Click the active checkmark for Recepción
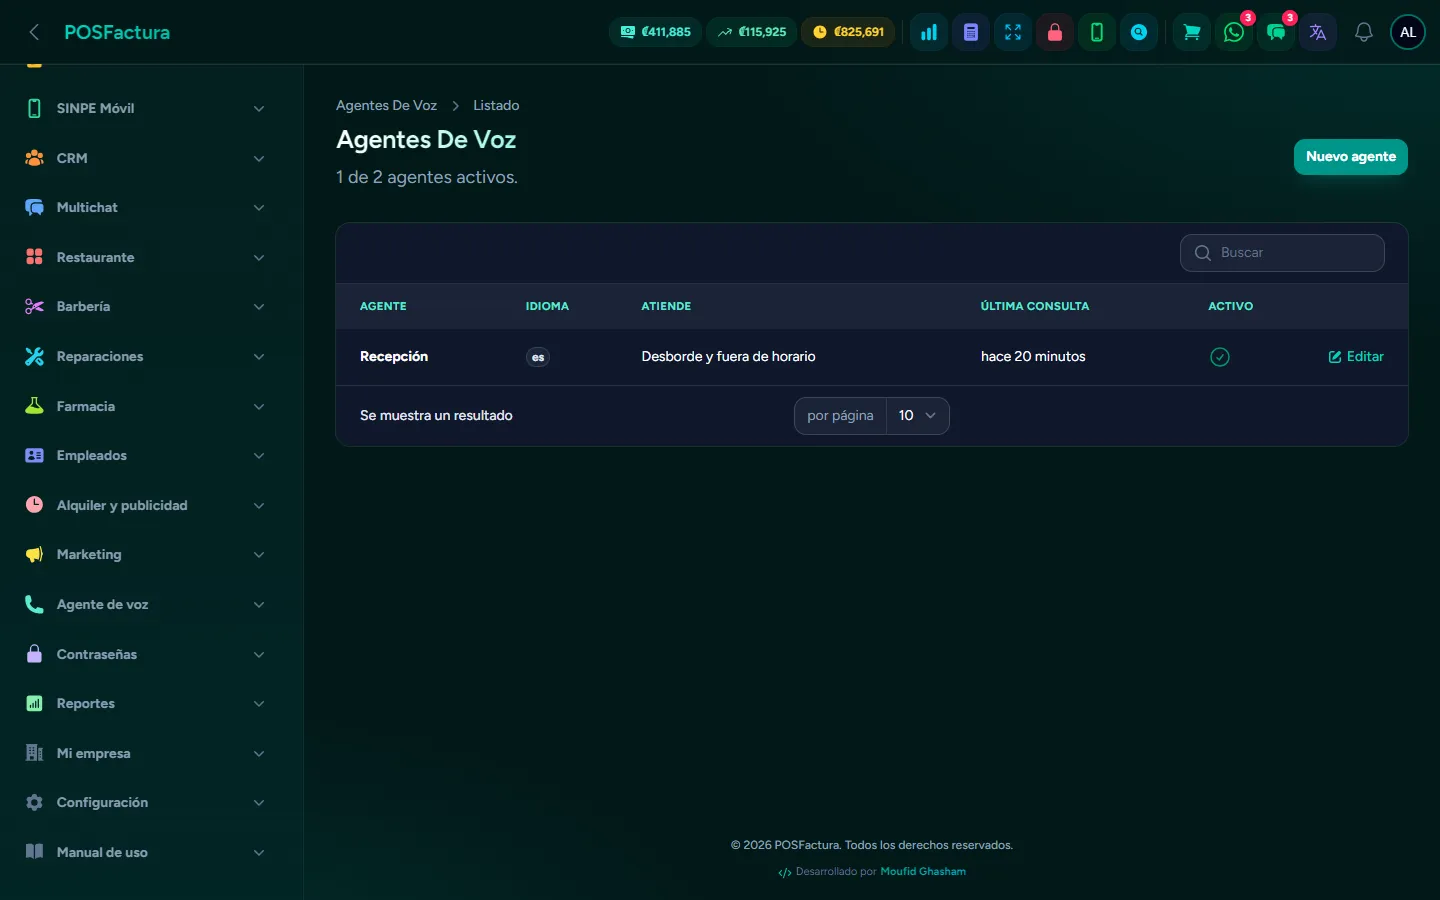Image resolution: width=1440 pixels, height=900 pixels. (1219, 357)
